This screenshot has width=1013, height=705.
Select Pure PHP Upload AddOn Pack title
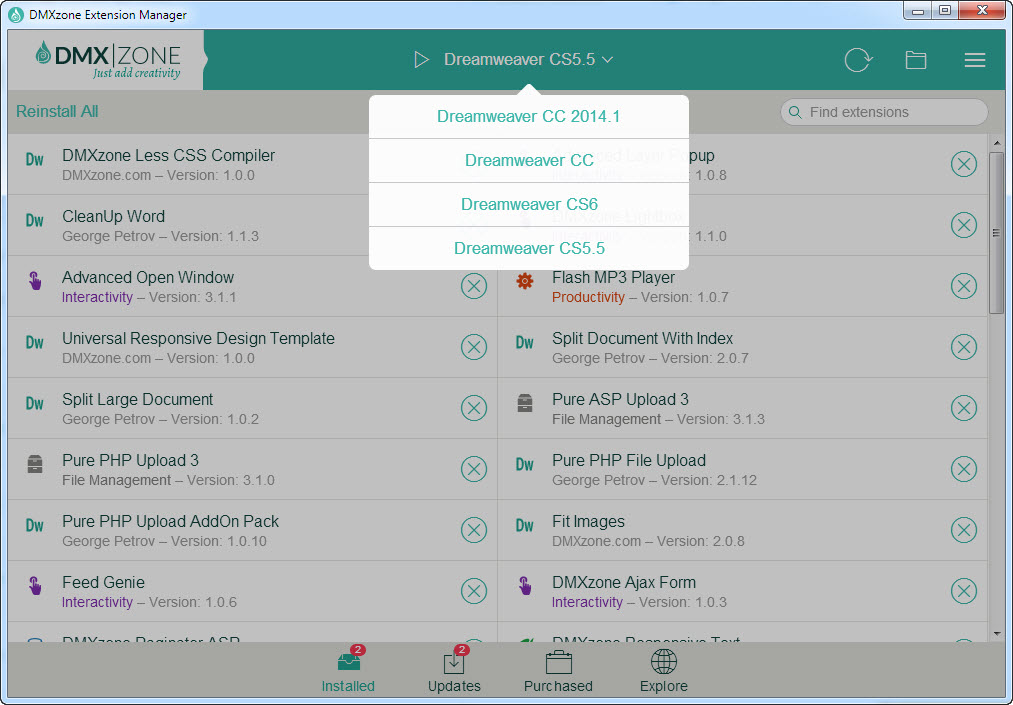click(x=170, y=521)
